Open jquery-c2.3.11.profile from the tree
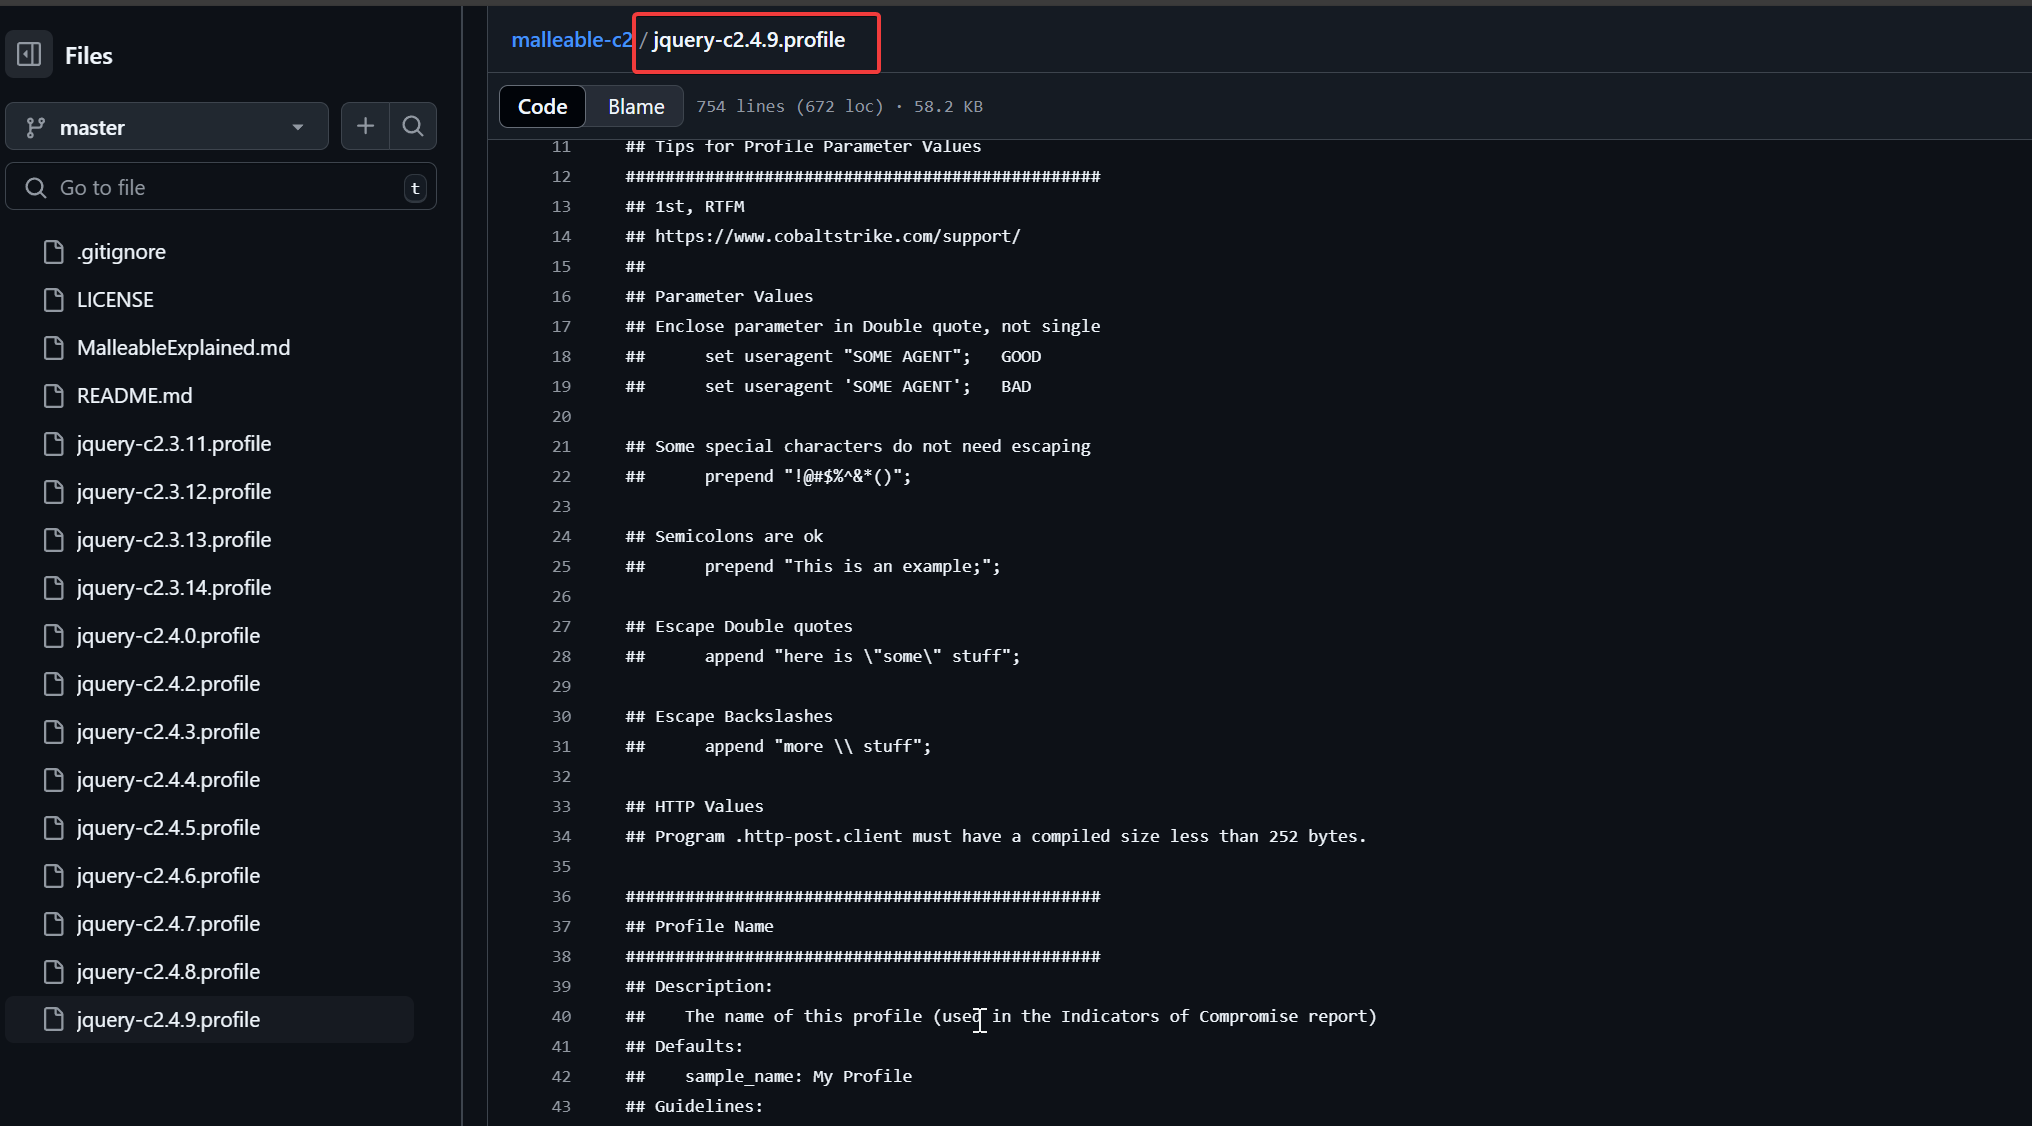 tap(174, 444)
